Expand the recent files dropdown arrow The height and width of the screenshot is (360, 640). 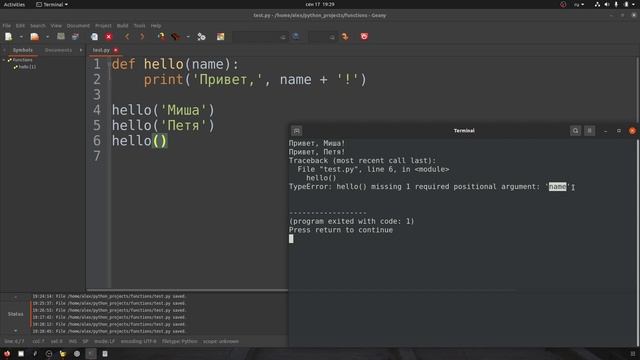47,37
